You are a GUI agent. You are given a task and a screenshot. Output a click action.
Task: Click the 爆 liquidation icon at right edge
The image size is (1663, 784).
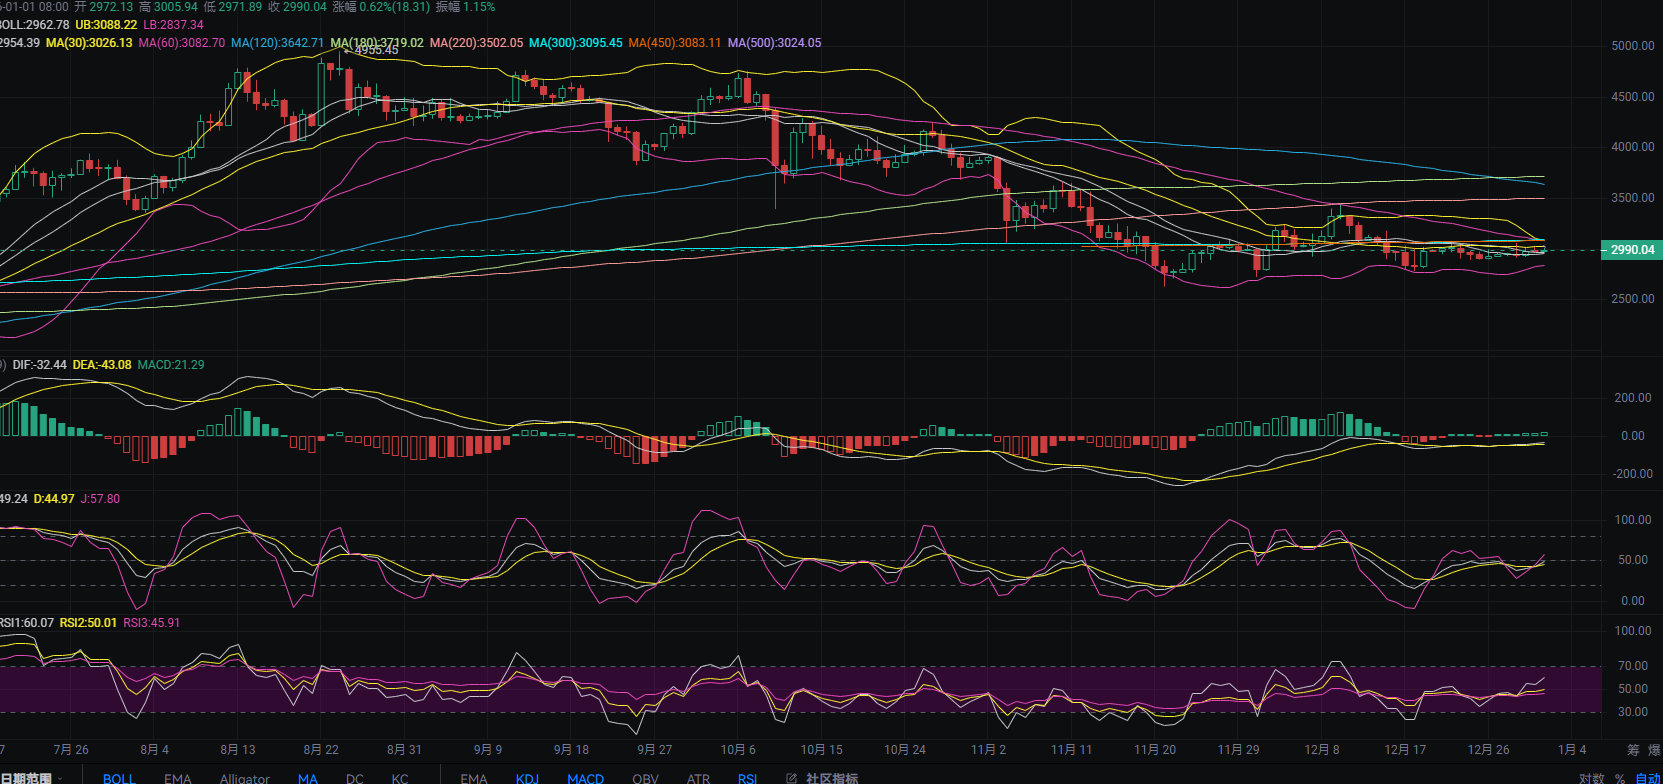point(1655,750)
